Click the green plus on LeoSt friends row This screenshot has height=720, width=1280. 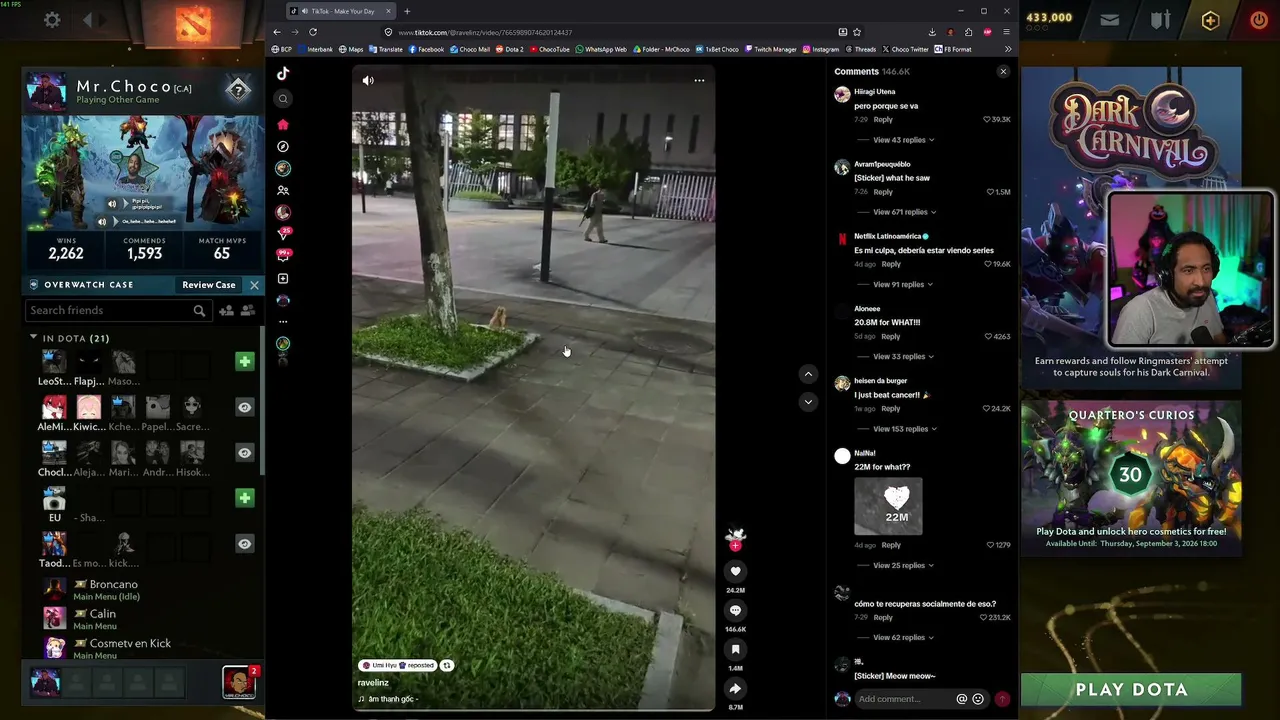pos(245,361)
